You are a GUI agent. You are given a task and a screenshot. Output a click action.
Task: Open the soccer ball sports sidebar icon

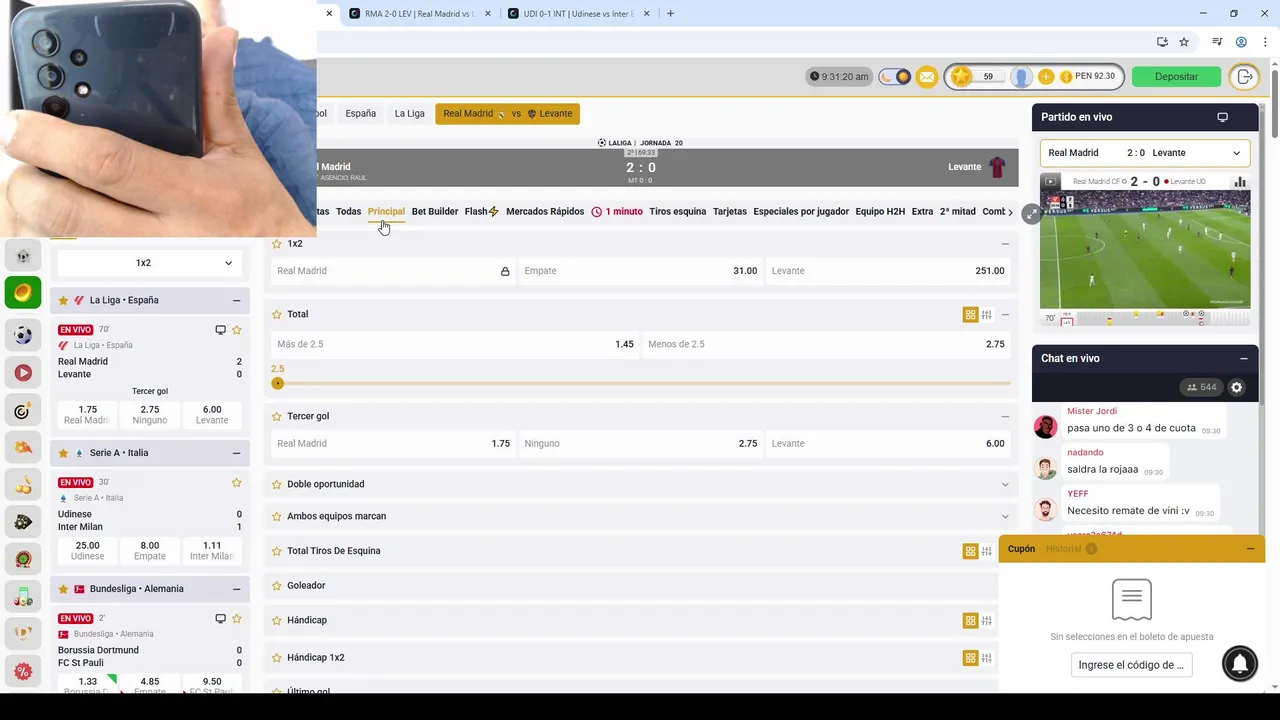click(x=23, y=335)
